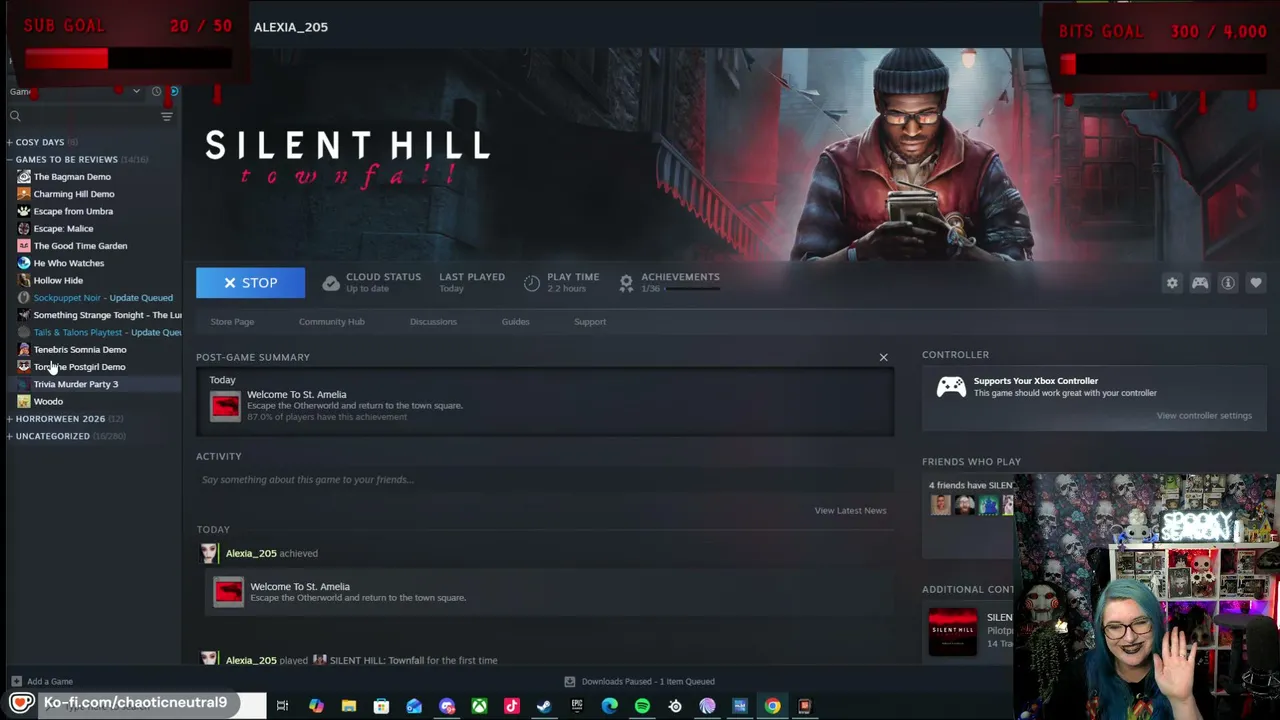Click the Add a Game plus icon
This screenshot has height=720, width=1280.
point(16,681)
